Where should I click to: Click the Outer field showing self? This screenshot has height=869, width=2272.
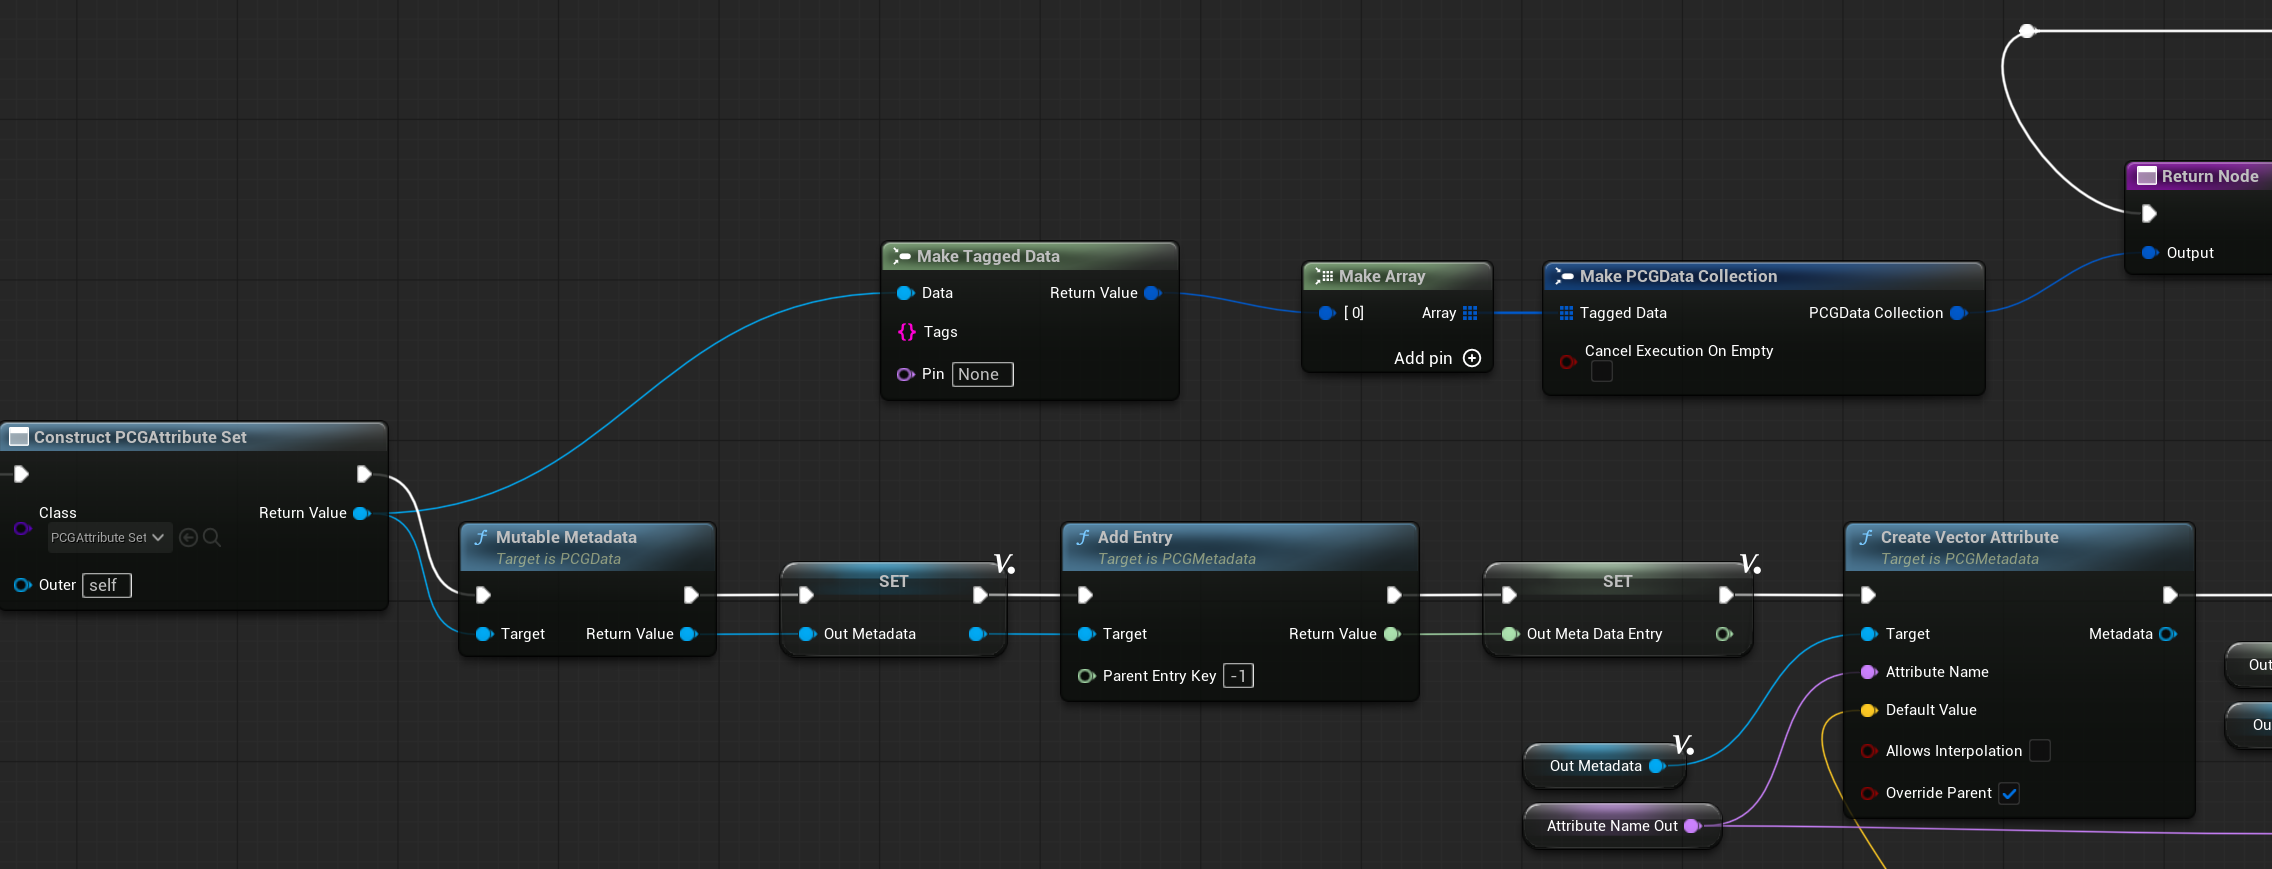coord(106,585)
